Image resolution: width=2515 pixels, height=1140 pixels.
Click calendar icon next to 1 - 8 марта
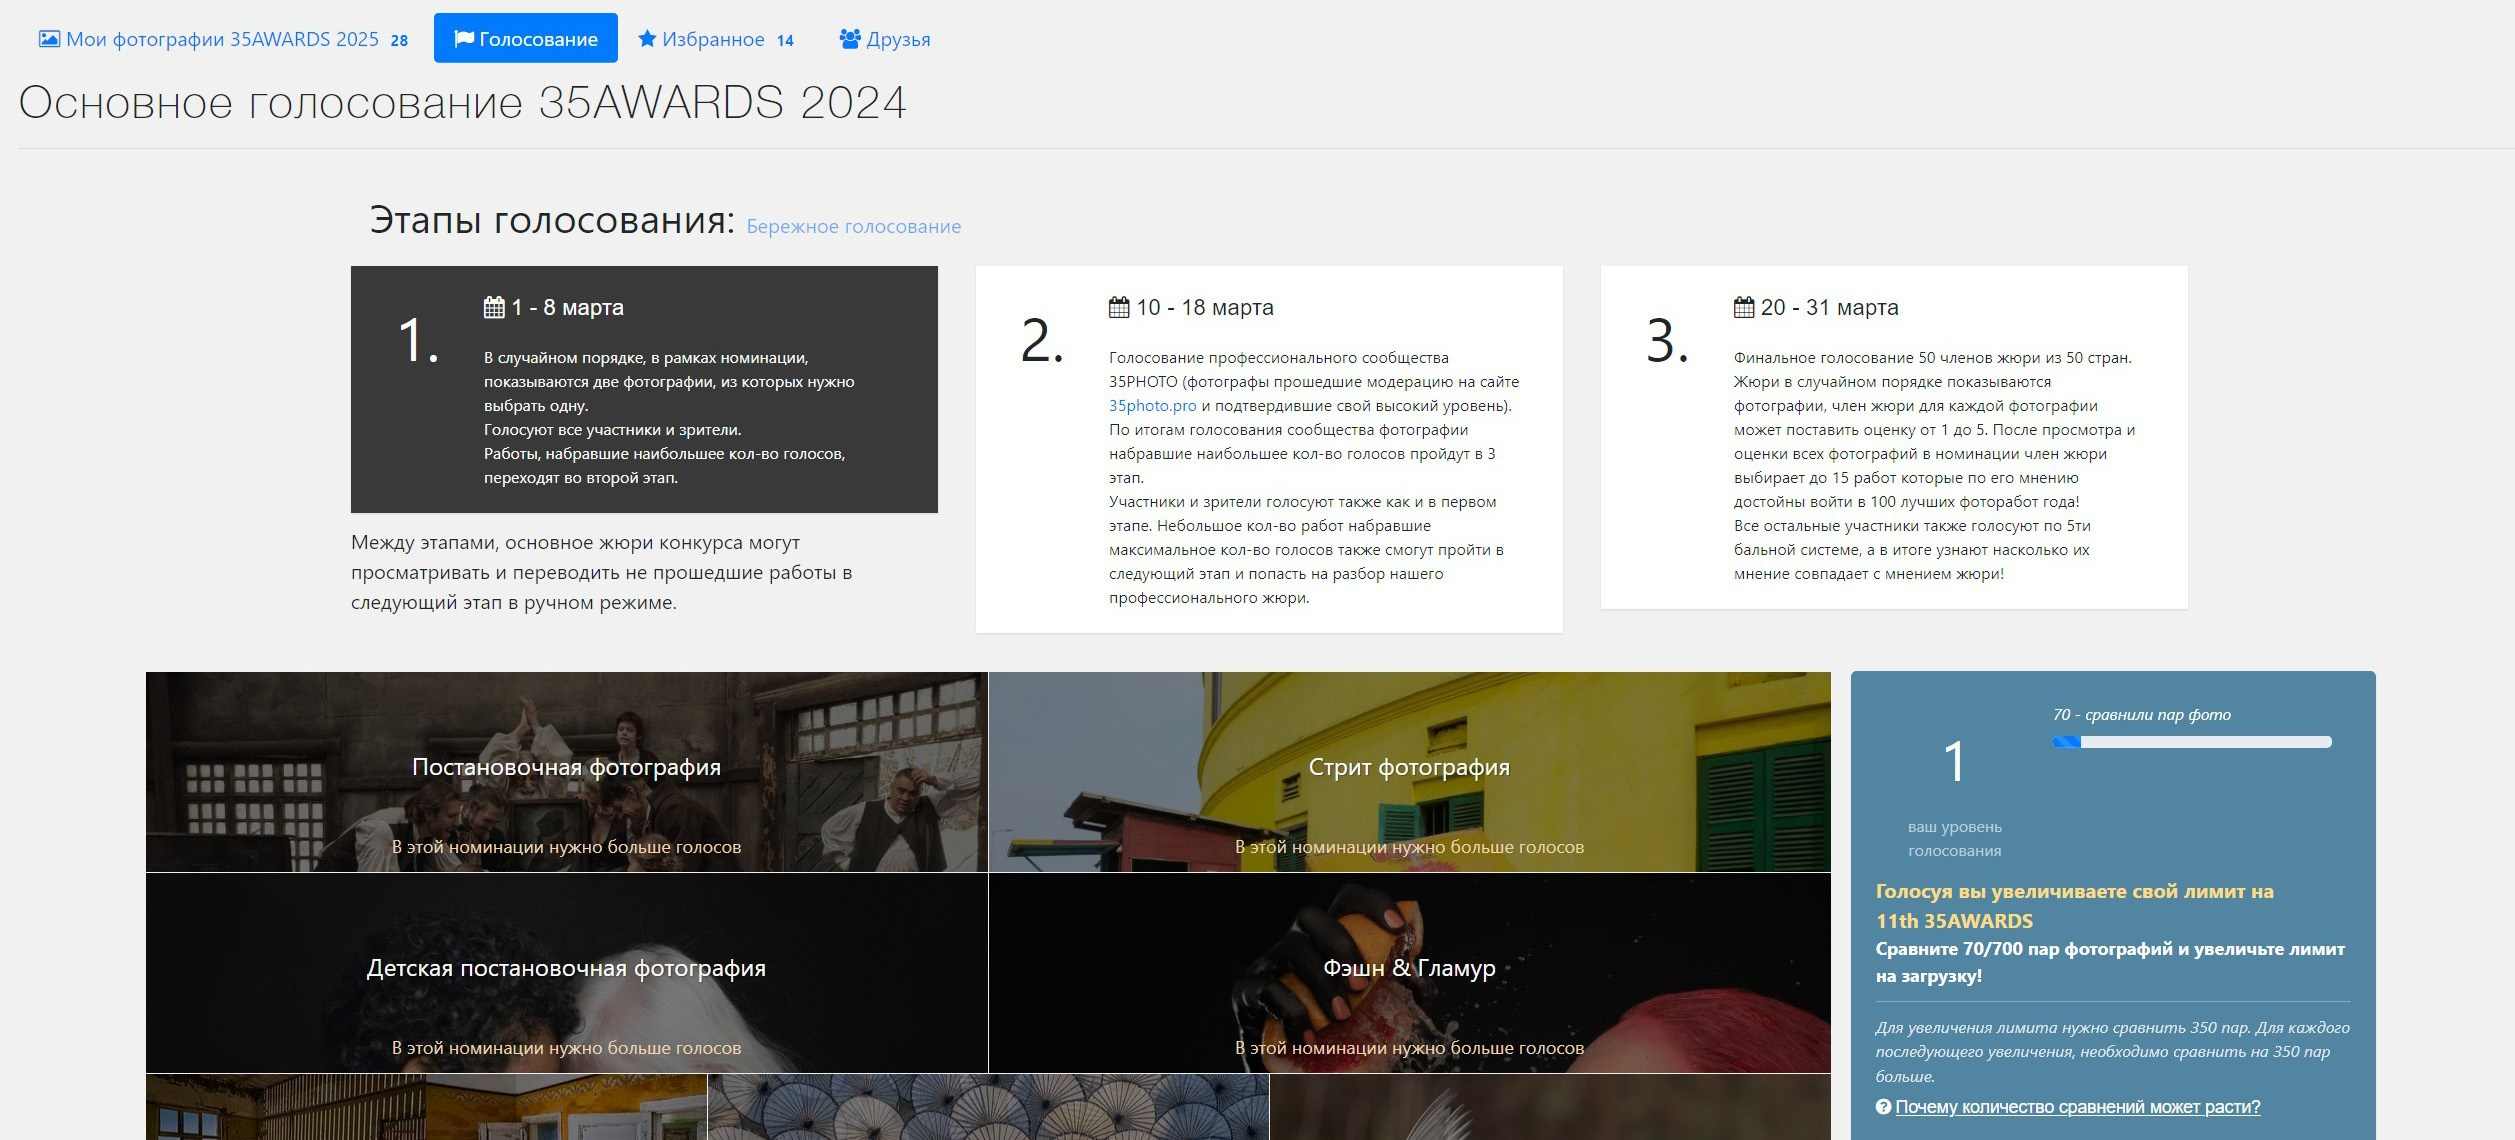click(494, 307)
